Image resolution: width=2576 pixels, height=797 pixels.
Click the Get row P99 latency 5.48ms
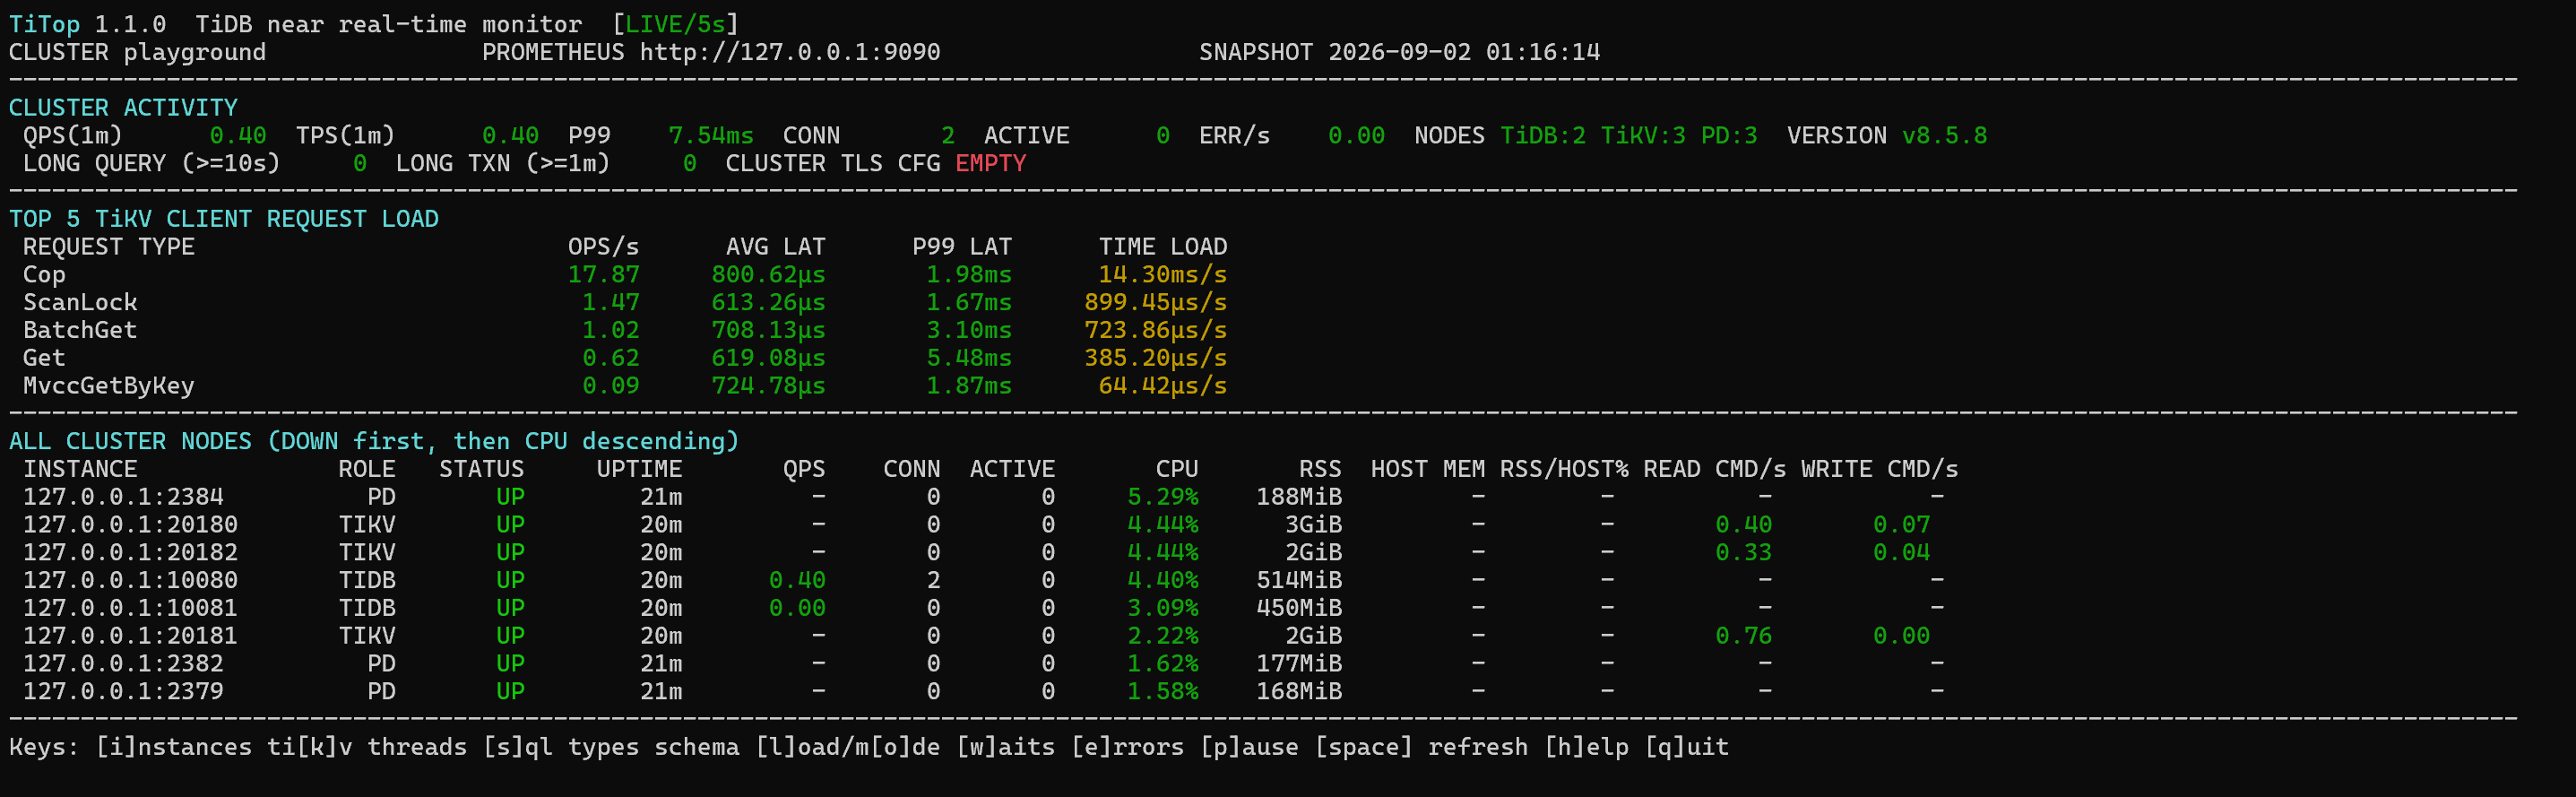click(969, 358)
